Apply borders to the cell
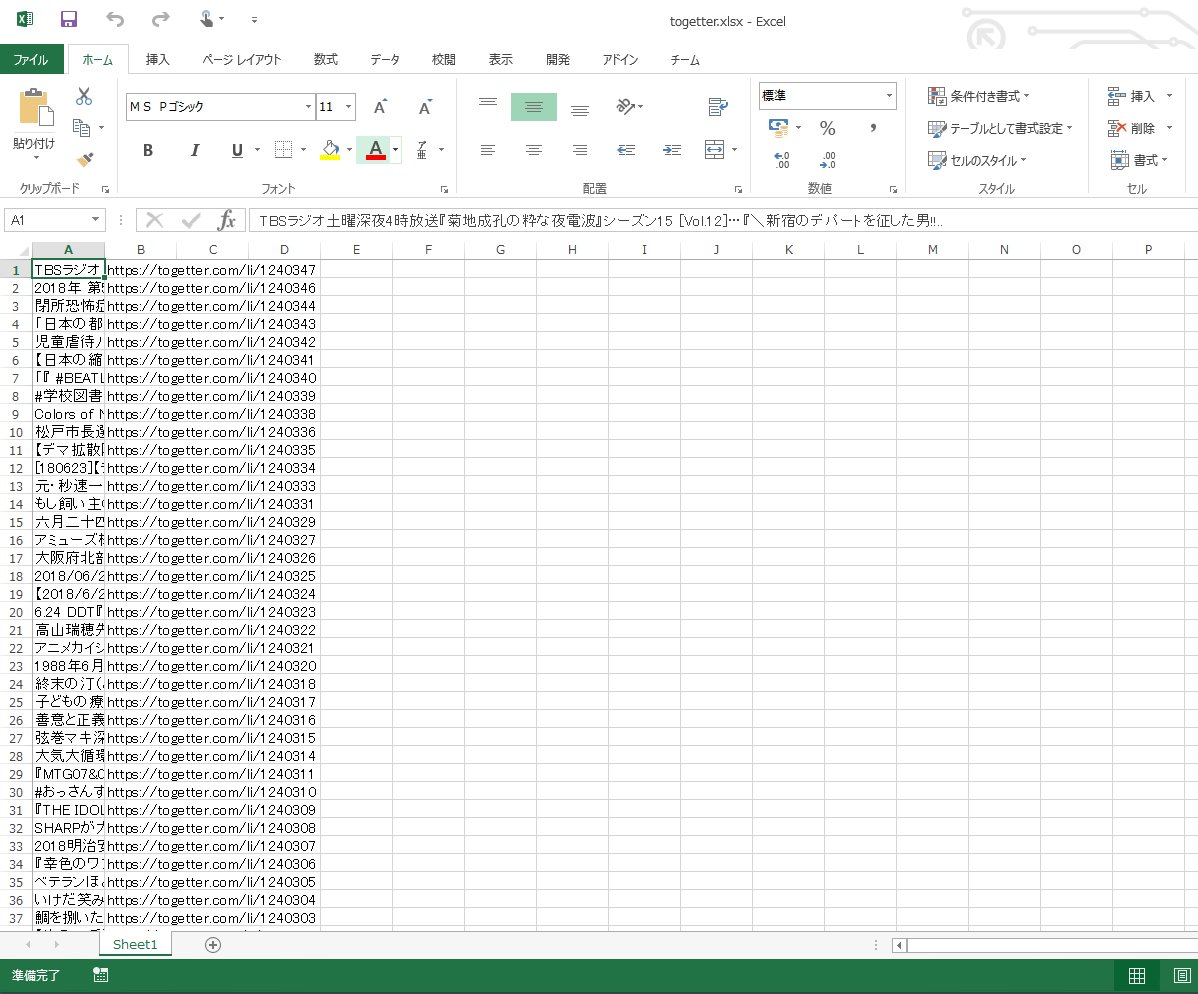This screenshot has height=994, width=1198. (x=283, y=150)
